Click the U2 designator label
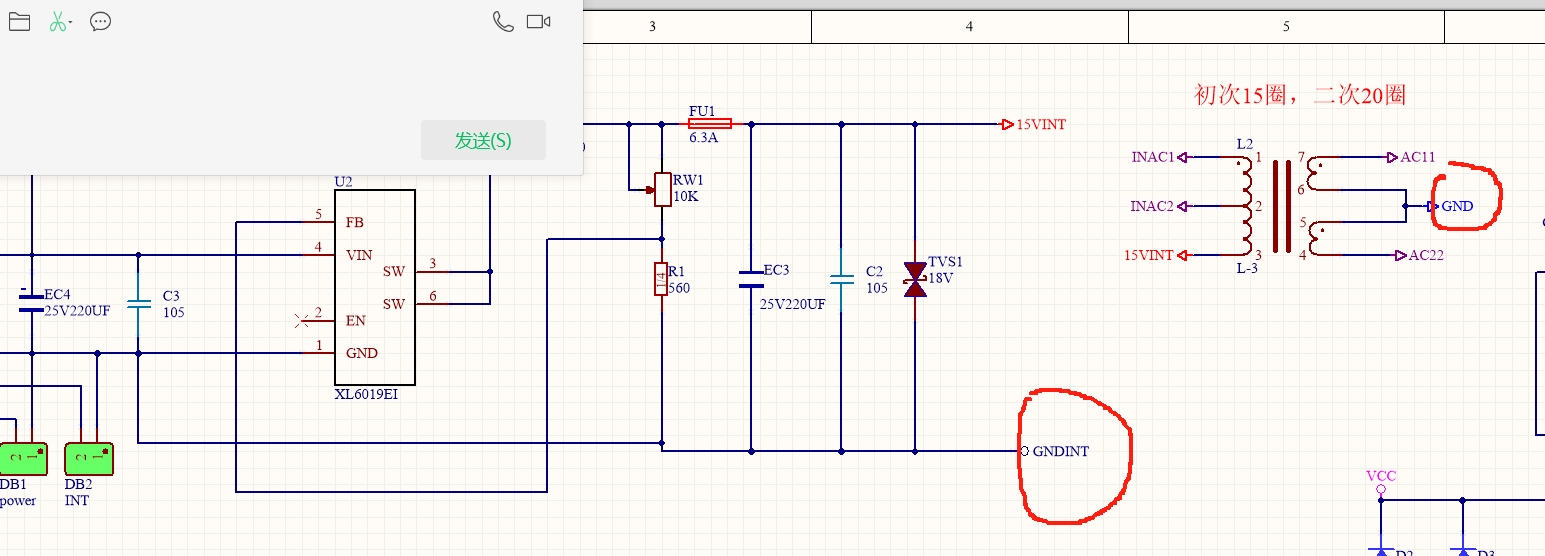 tap(343, 181)
